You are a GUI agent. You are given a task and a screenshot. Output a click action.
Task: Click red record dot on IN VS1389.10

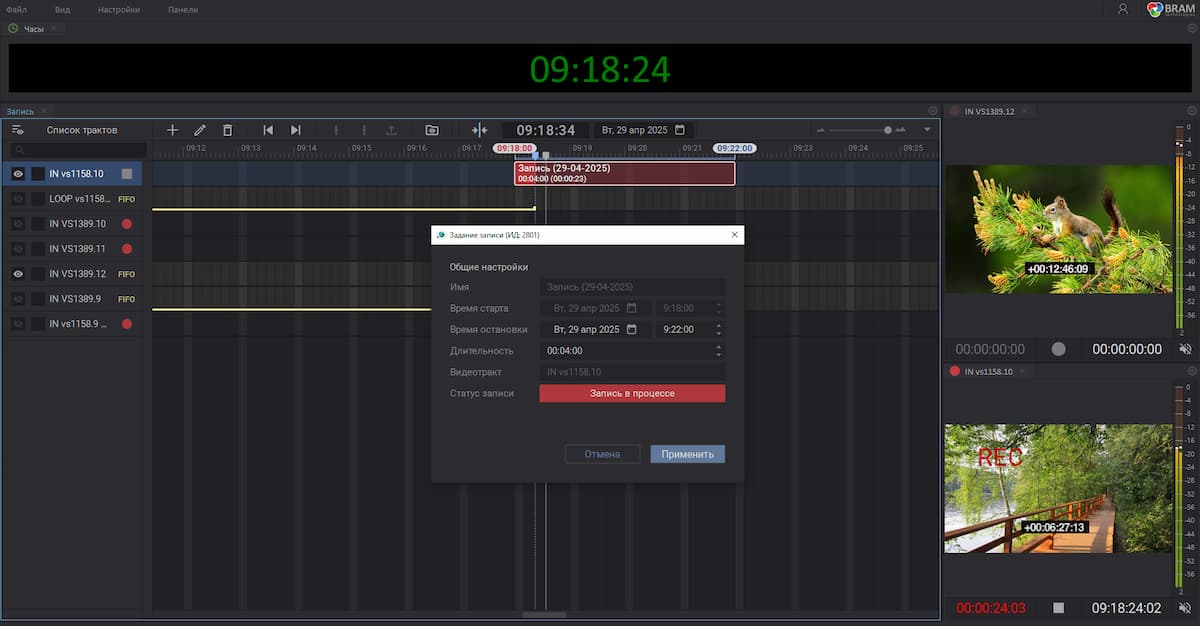click(x=127, y=224)
